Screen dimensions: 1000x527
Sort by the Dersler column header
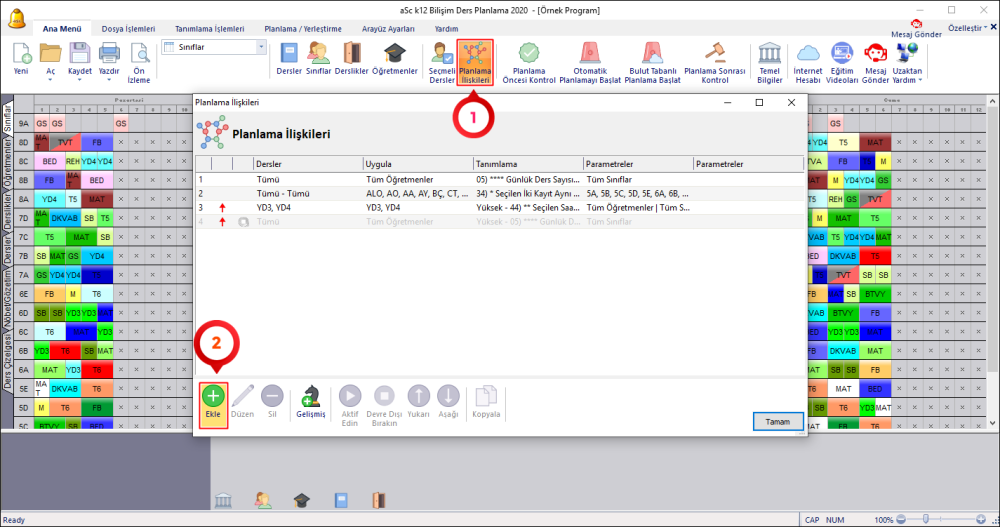(308, 164)
